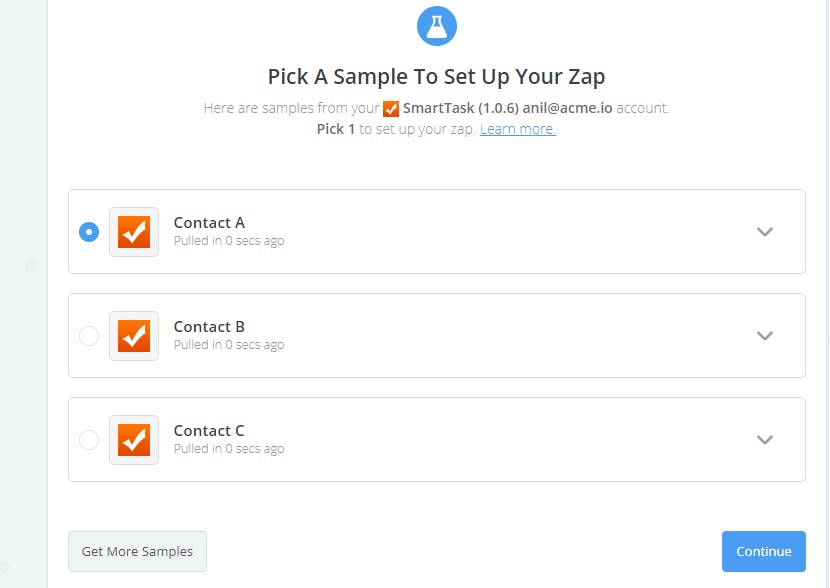
Task: Expand the Contact A sample details
Action: click(765, 232)
